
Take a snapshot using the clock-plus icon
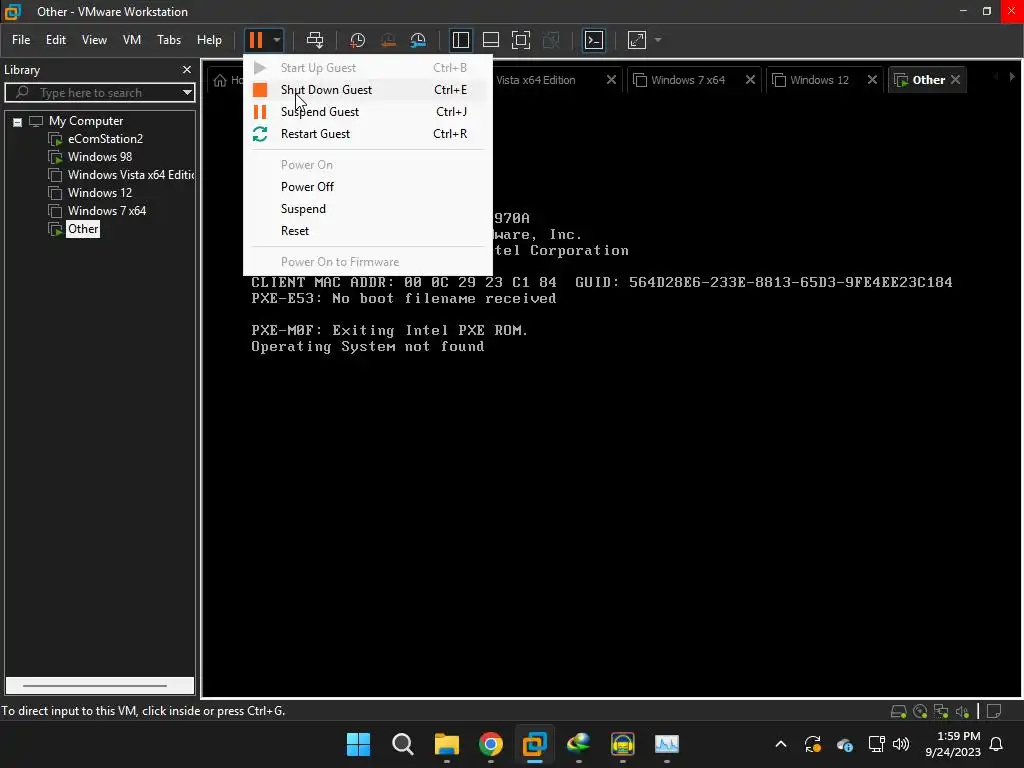tap(357, 40)
